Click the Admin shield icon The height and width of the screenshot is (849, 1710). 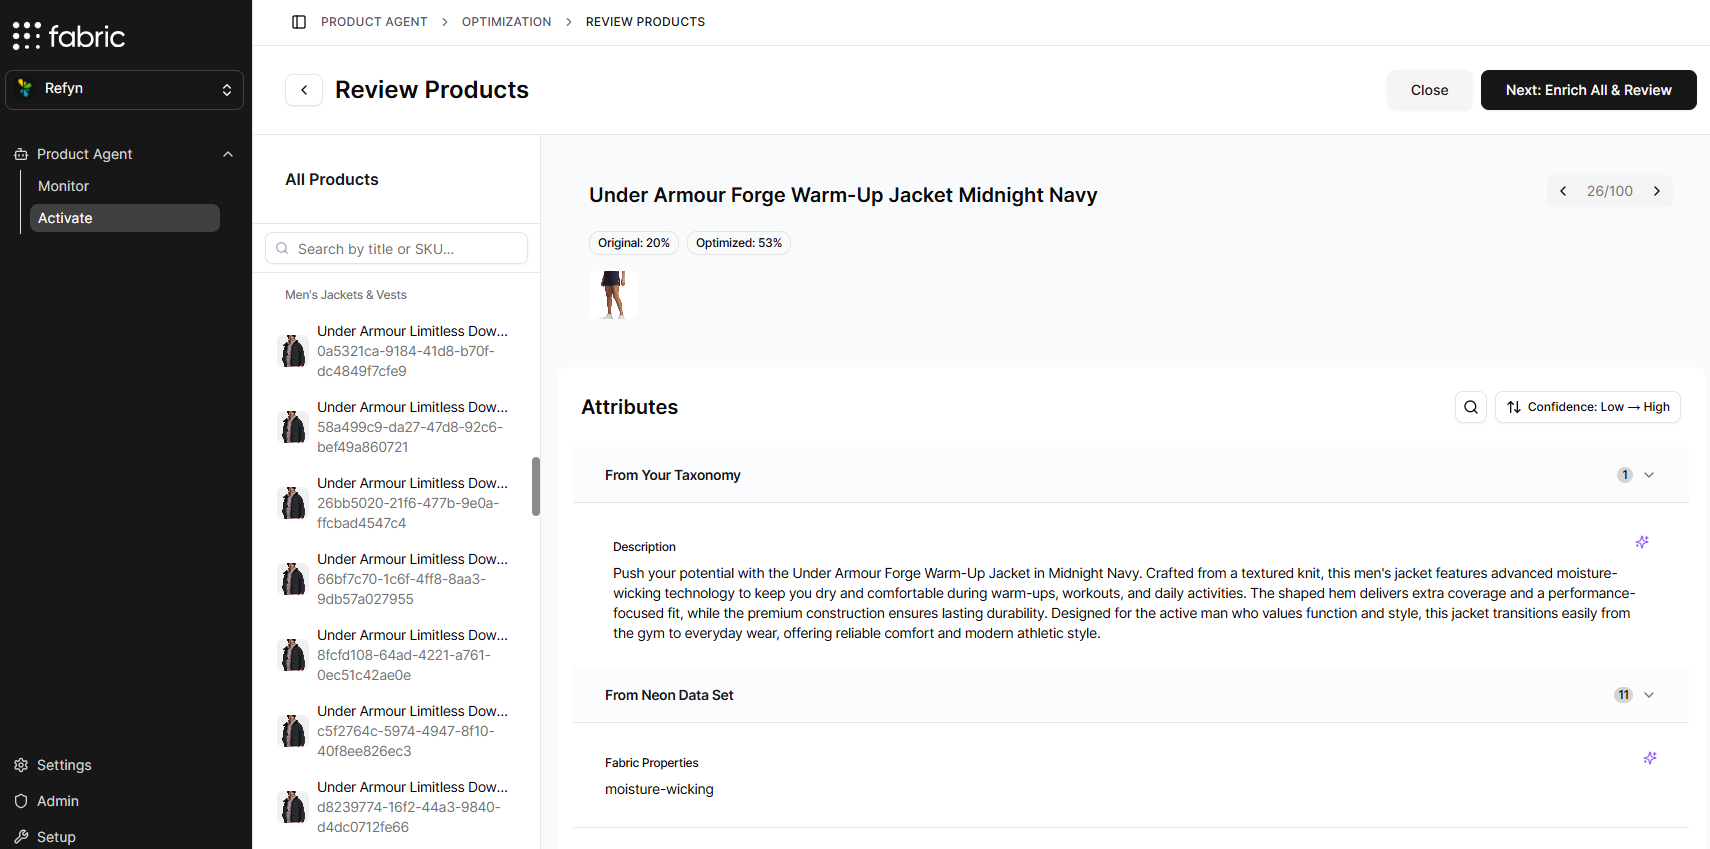click(x=21, y=801)
